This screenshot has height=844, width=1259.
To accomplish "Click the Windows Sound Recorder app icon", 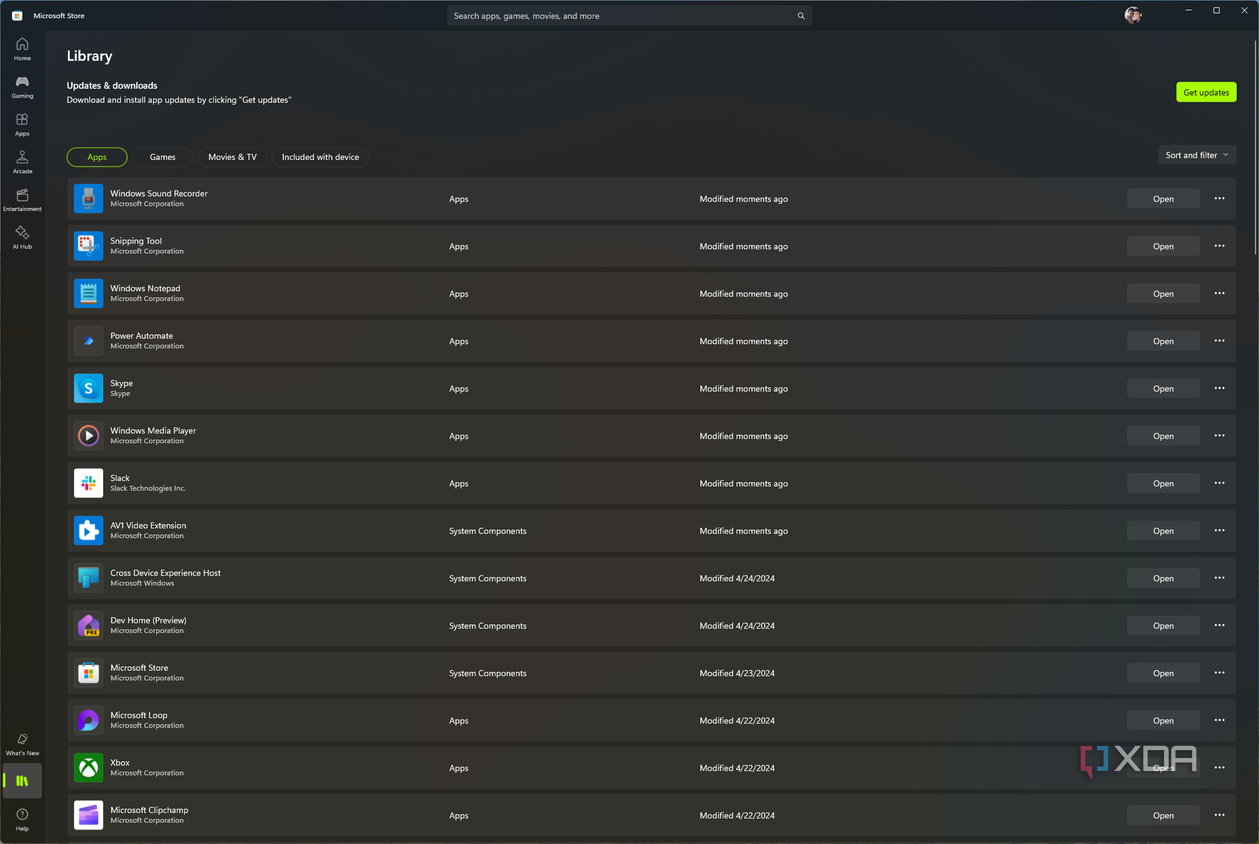I will pyautogui.click(x=88, y=199).
